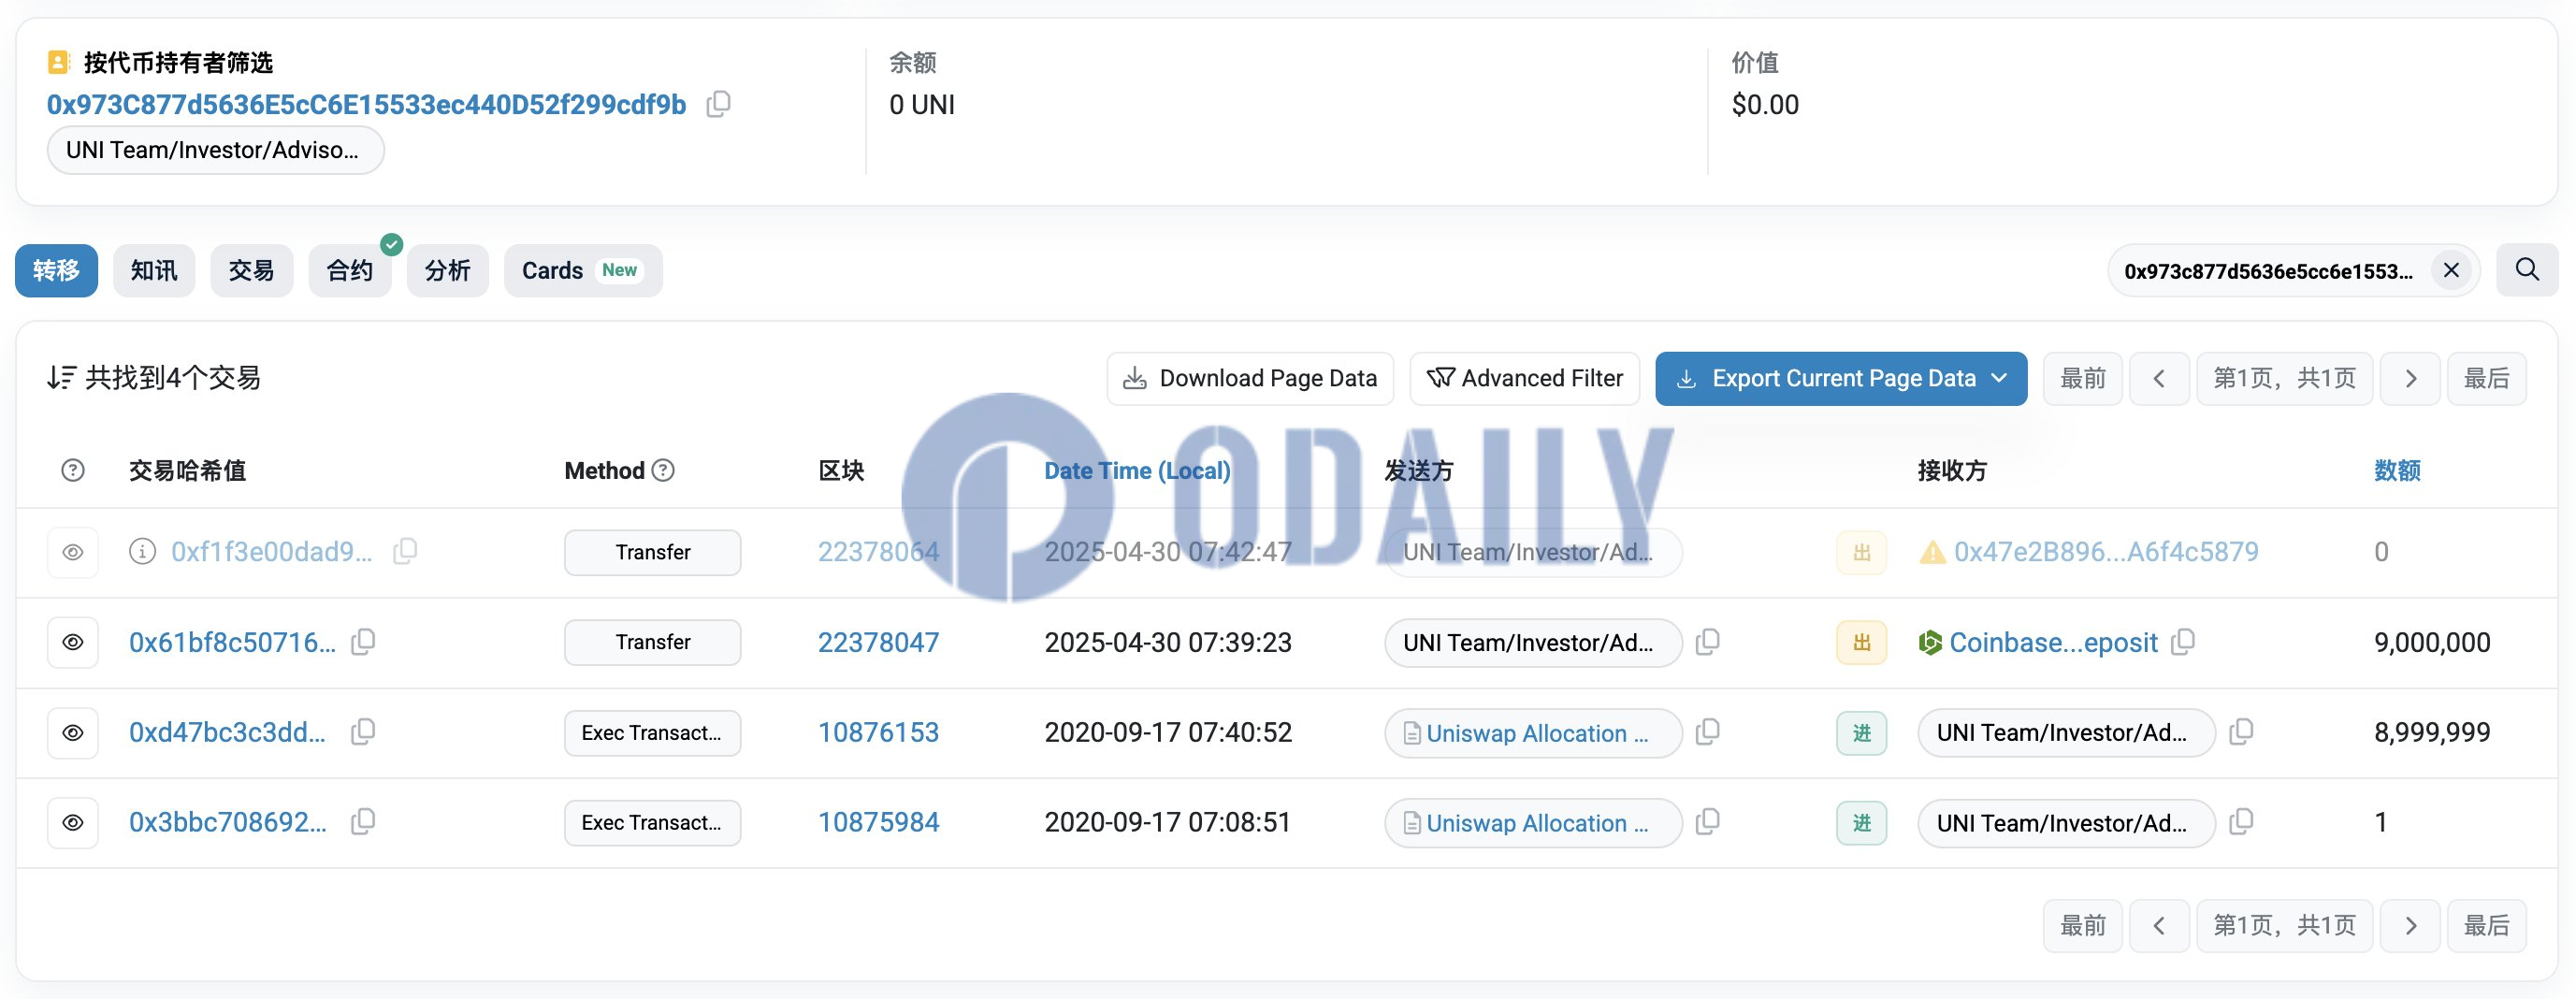Open the Method column help icon
The height and width of the screenshot is (999, 2576).
tap(663, 470)
